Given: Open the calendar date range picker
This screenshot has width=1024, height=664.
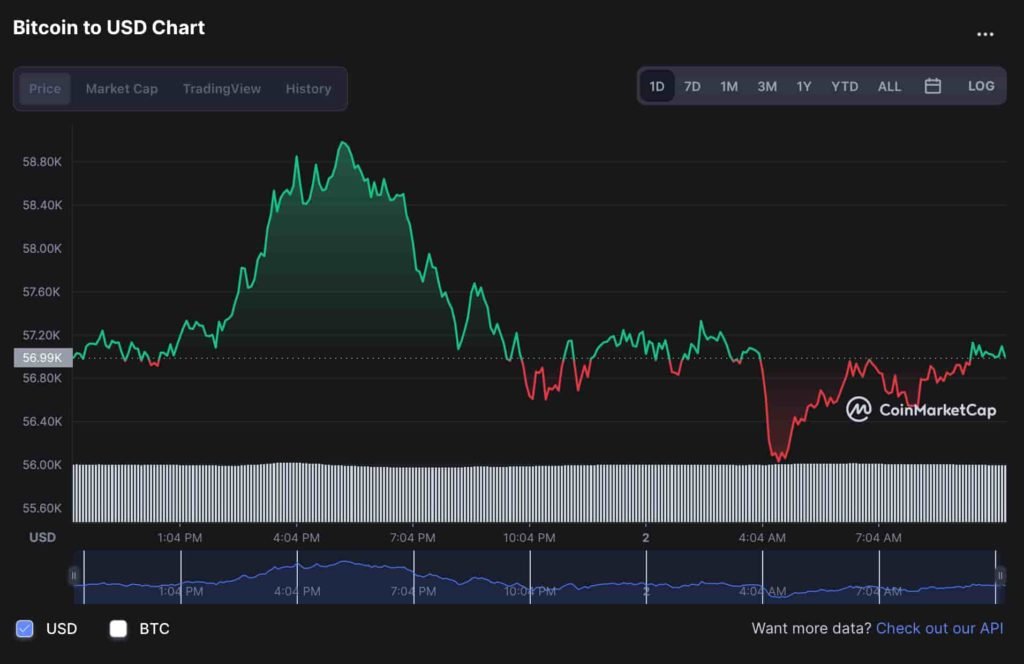Looking at the screenshot, I should pos(933,86).
